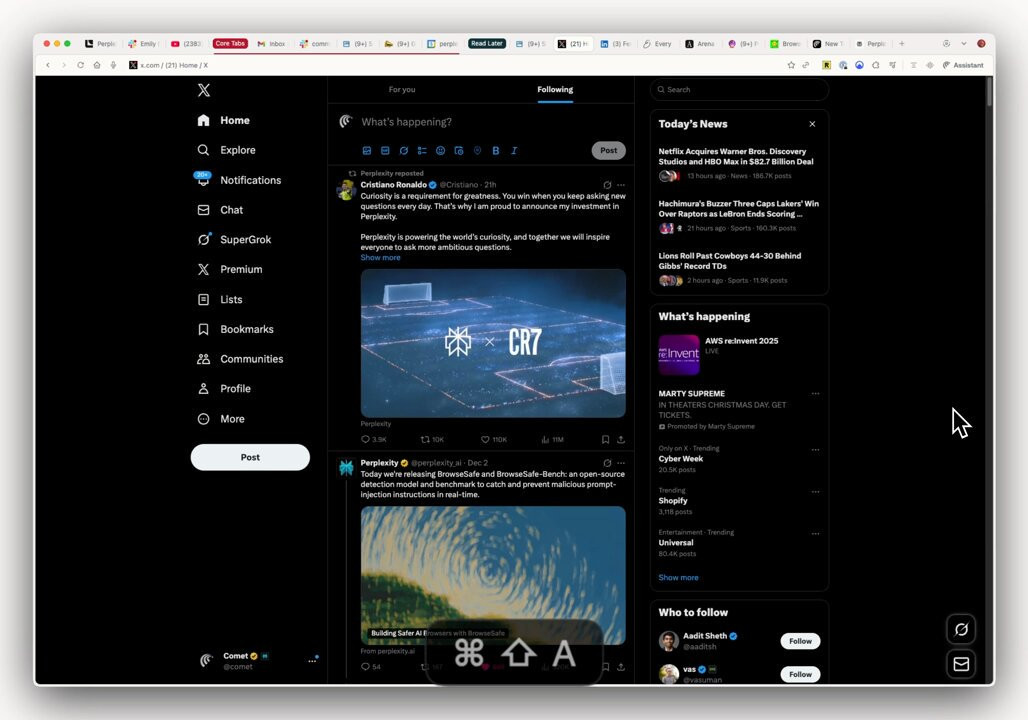The height and width of the screenshot is (720, 1028).
Task: Follow Aadit Sheth
Action: pyautogui.click(x=800, y=641)
